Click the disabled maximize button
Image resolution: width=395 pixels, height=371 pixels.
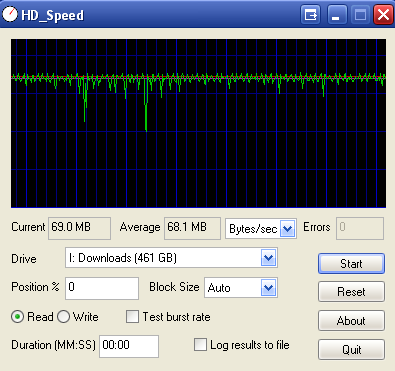[360, 15]
